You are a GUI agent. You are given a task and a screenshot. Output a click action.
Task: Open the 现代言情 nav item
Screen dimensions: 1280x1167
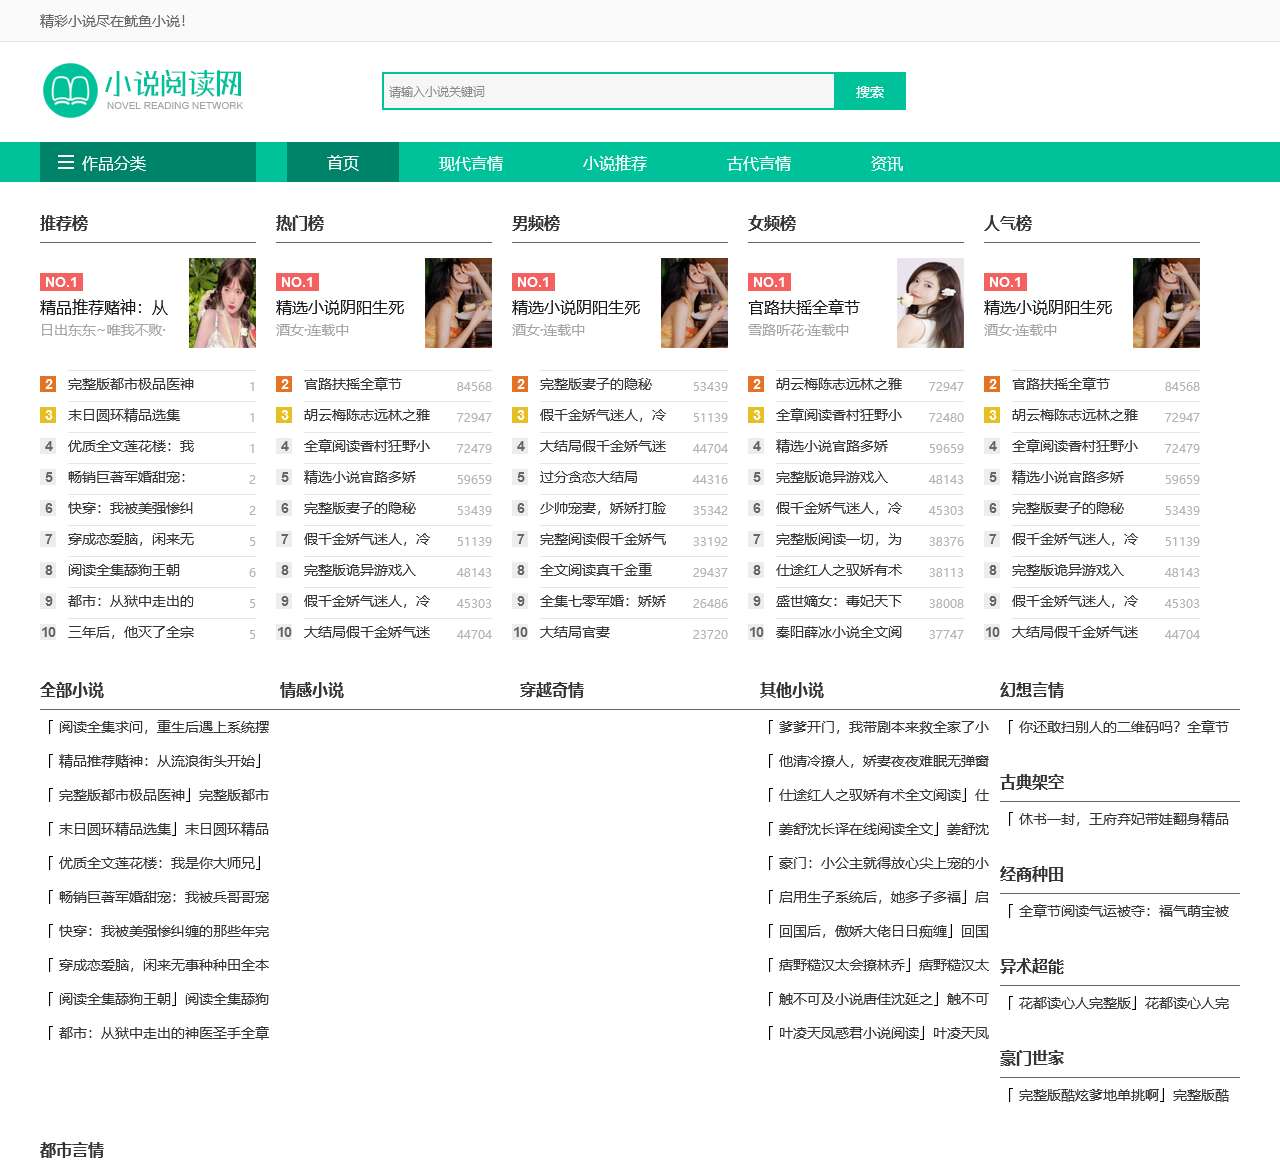(471, 163)
